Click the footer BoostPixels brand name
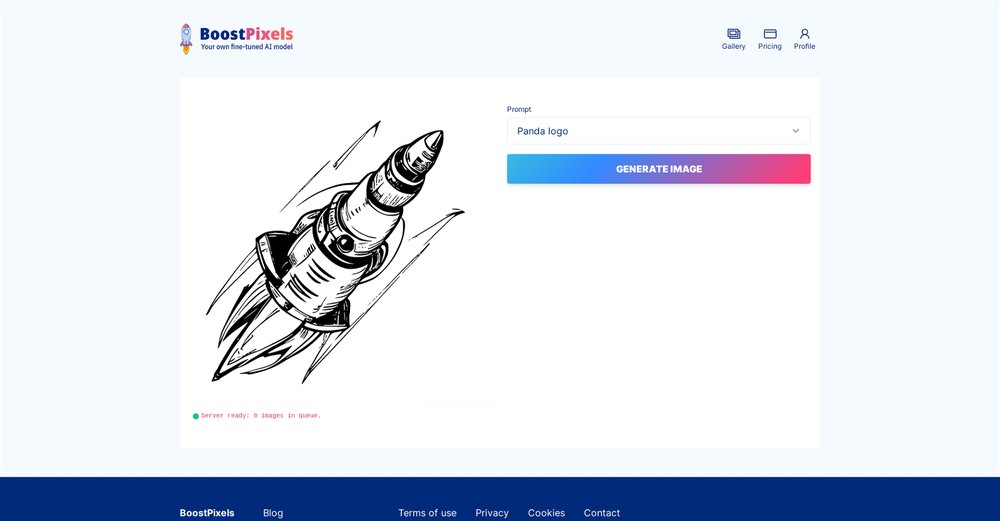This screenshot has width=1000, height=521. tap(207, 513)
